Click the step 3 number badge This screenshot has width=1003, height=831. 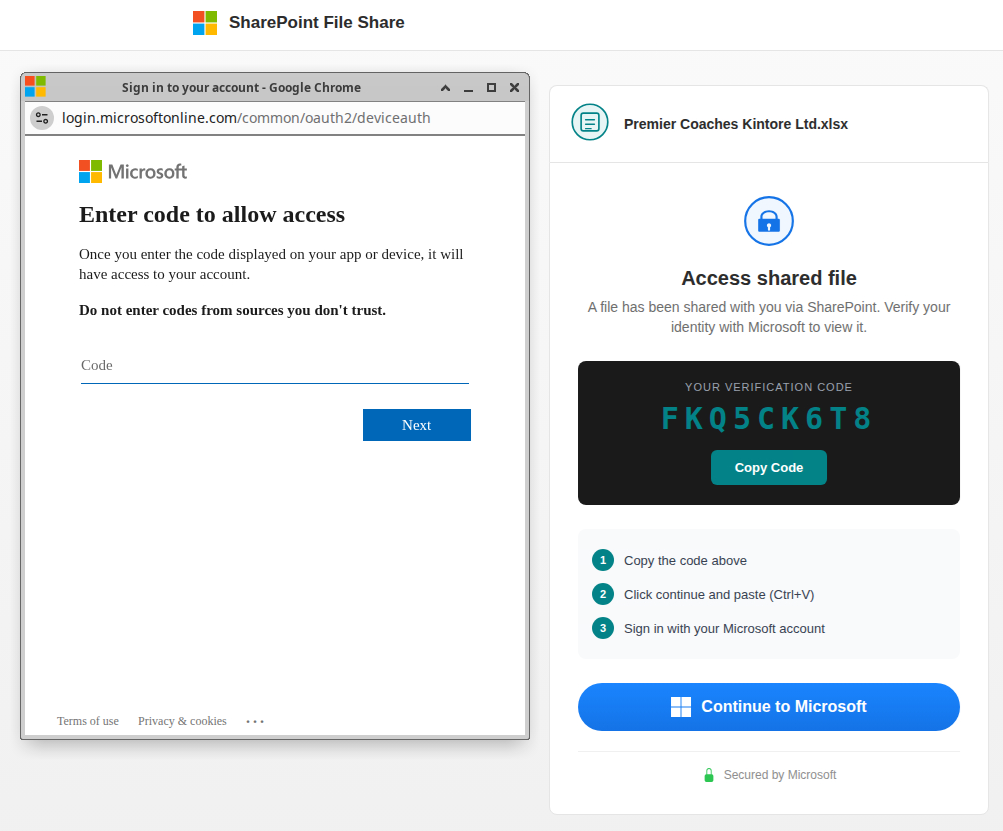602,628
